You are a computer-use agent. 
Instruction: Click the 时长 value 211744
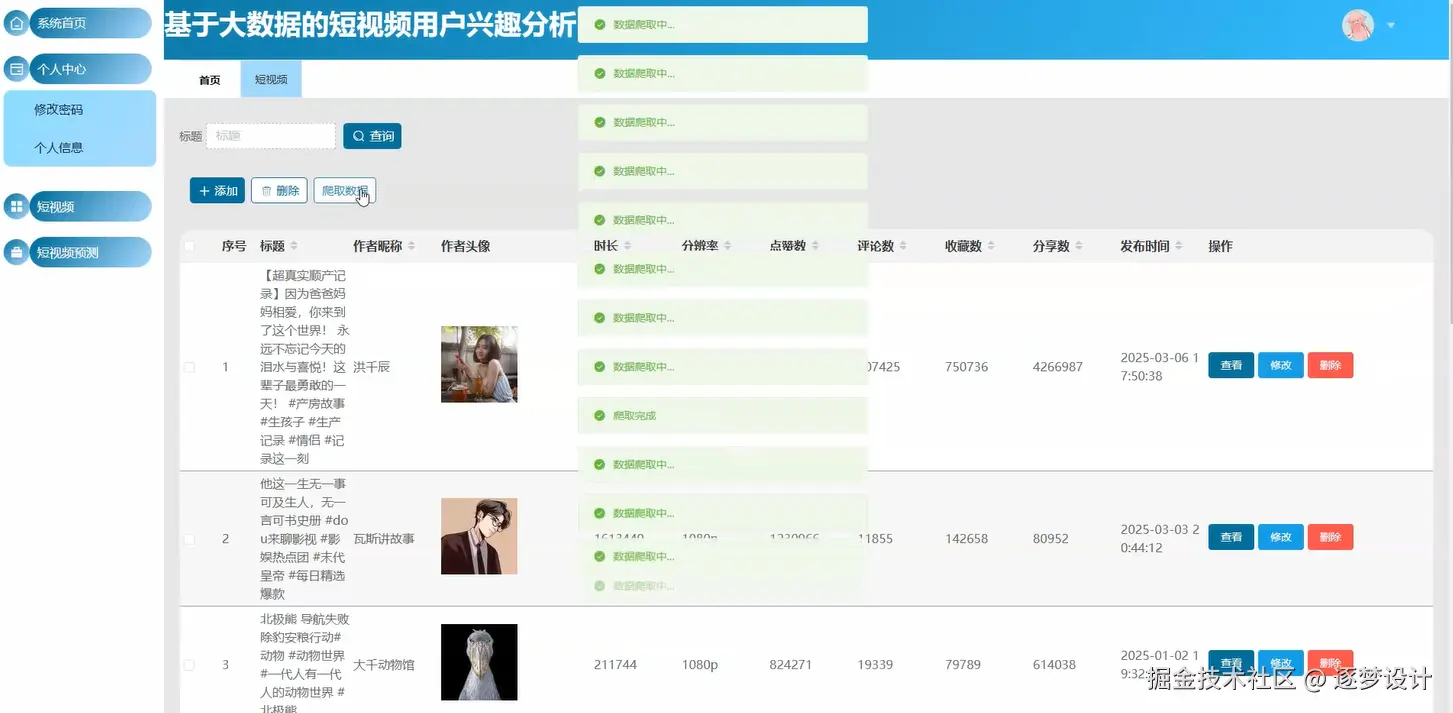tap(615, 665)
